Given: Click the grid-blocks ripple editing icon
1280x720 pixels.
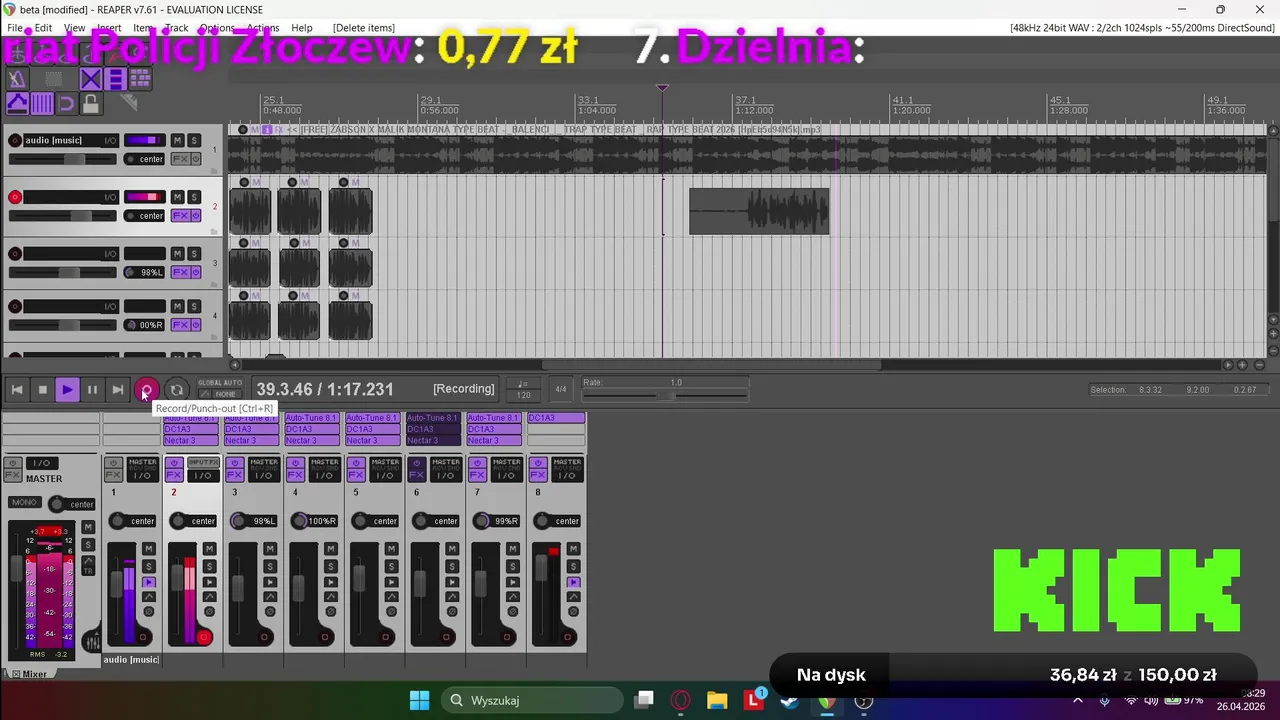Looking at the screenshot, I should coord(141,78).
